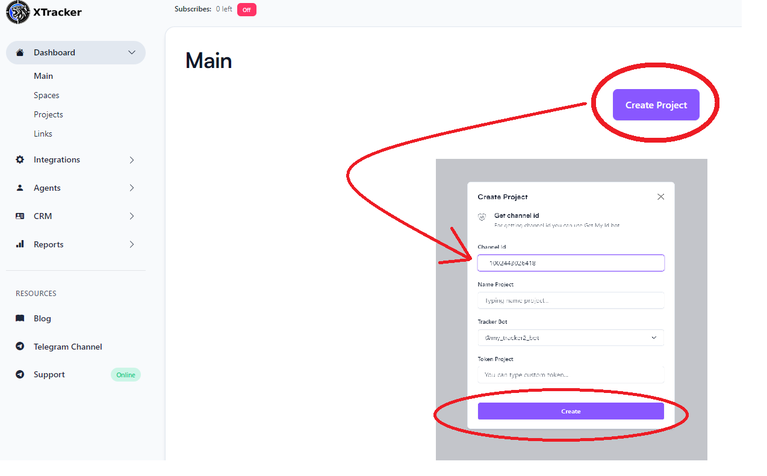Image resolution: width=767 pixels, height=476 pixels.
Task: Click the Integrations gear icon
Action: (20, 160)
